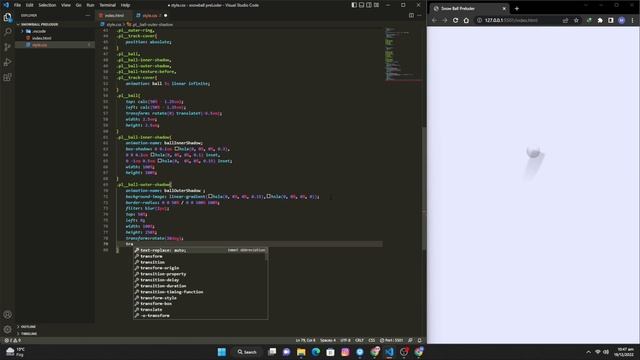Open the Explorer view in activity bar

(7, 18)
